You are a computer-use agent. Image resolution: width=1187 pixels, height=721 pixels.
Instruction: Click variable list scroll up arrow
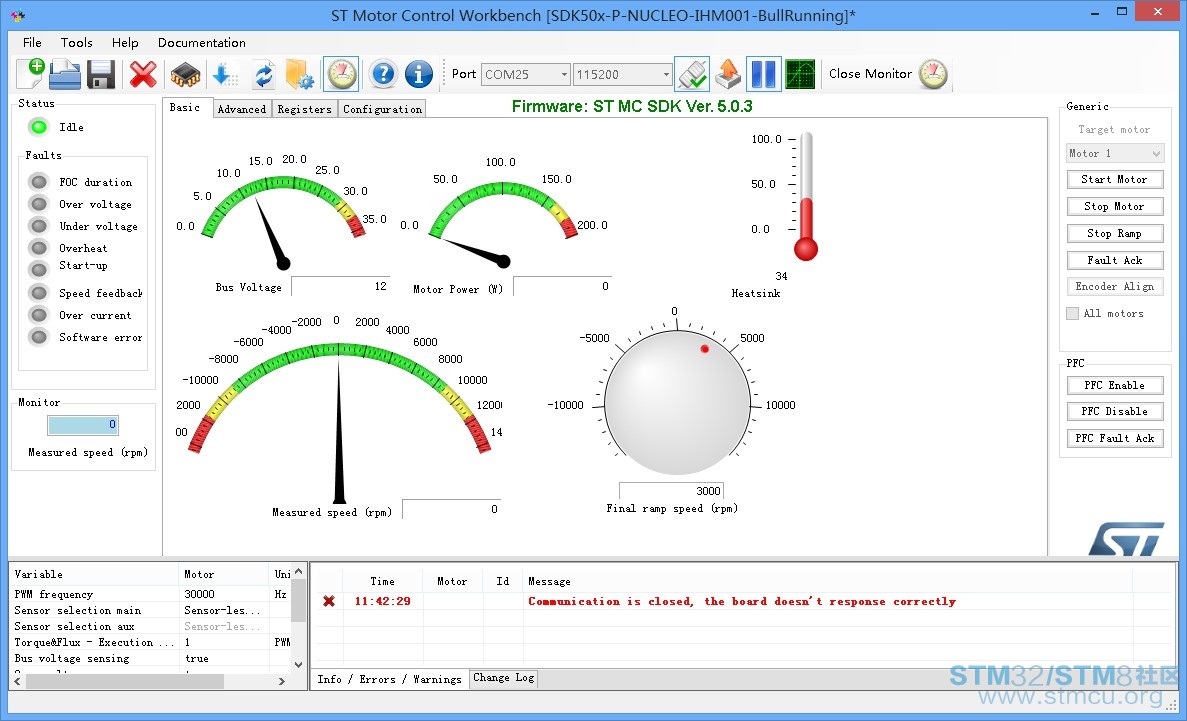tap(298, 572)
